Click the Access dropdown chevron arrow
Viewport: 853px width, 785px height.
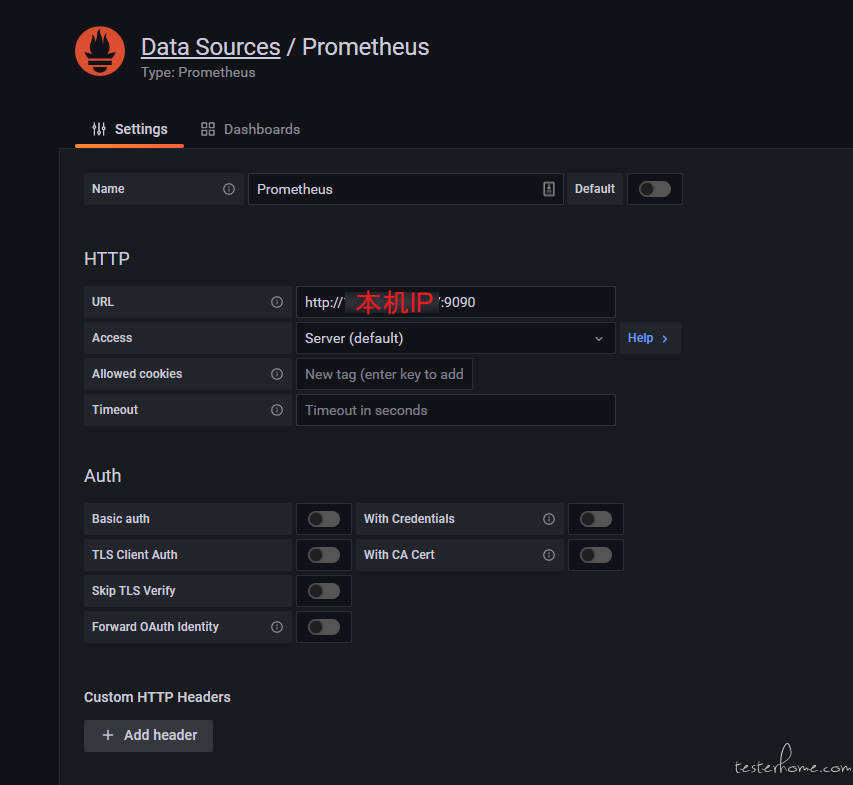pyautogui.click(x=598, y=338)
